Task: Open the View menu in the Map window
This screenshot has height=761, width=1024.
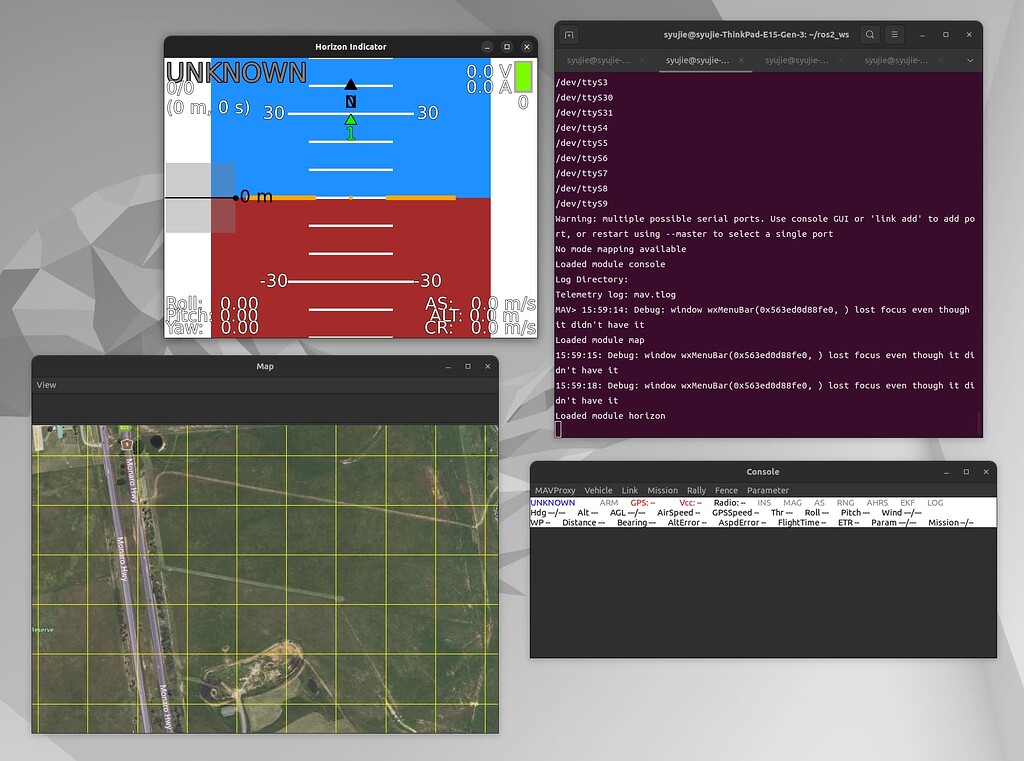Action: (x=44, y=384)
